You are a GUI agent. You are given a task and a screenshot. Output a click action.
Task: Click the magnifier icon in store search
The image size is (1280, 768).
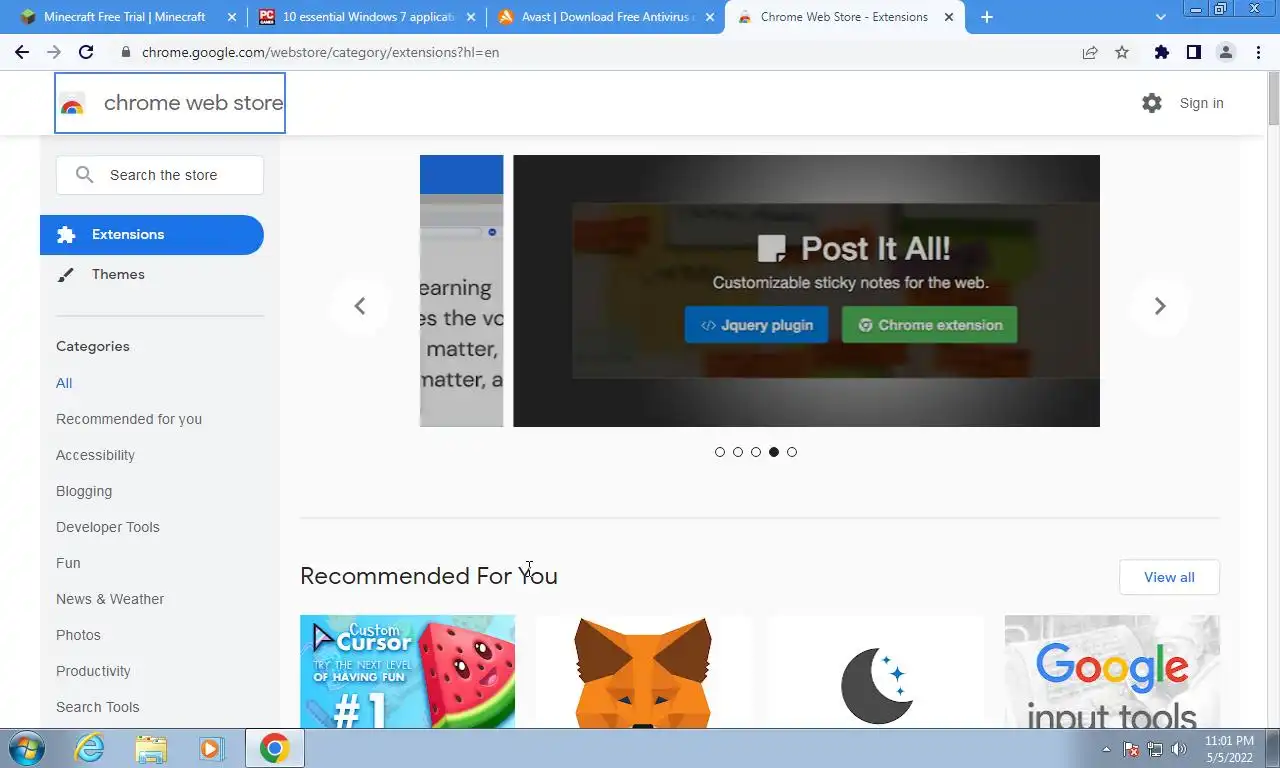coord(85,175)
